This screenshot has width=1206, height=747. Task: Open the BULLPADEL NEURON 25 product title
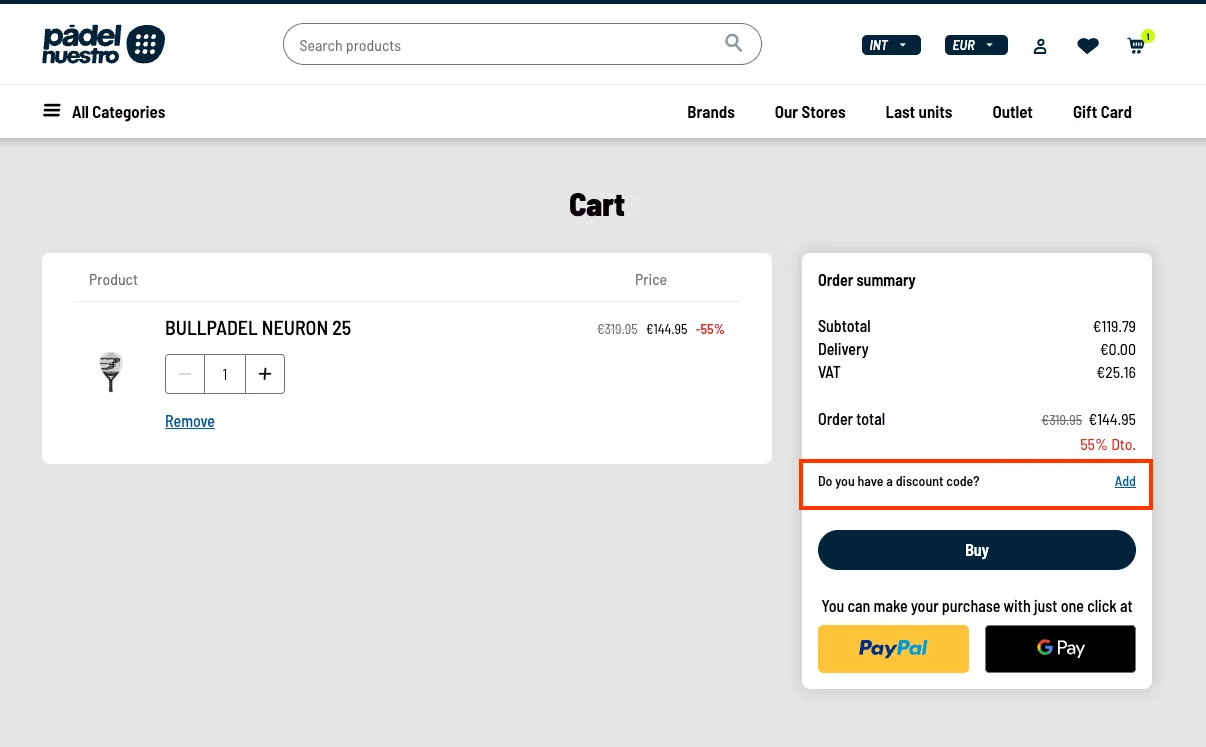coord(258,329)
